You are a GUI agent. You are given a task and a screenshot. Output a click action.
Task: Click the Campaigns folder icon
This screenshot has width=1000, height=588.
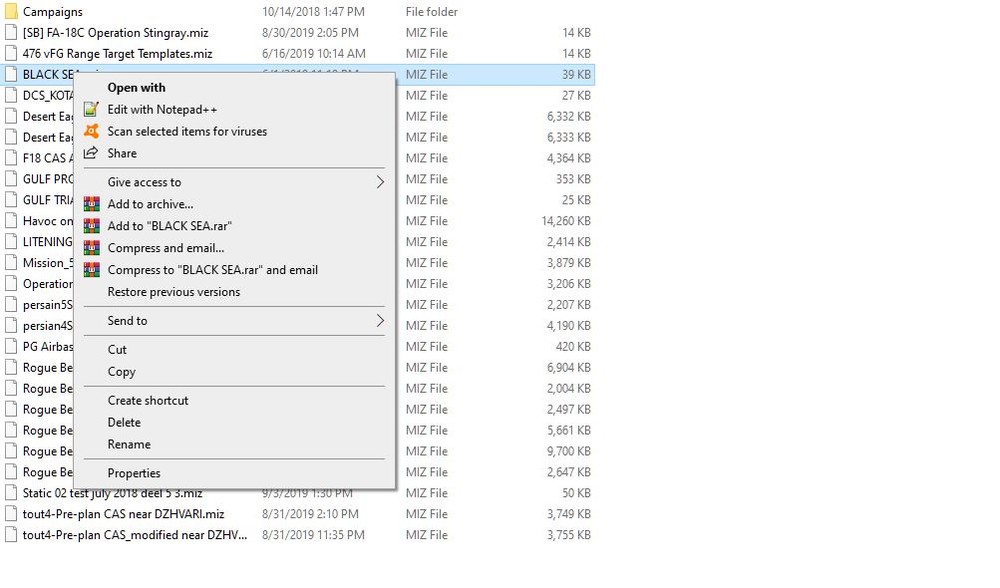coord(11,11)
